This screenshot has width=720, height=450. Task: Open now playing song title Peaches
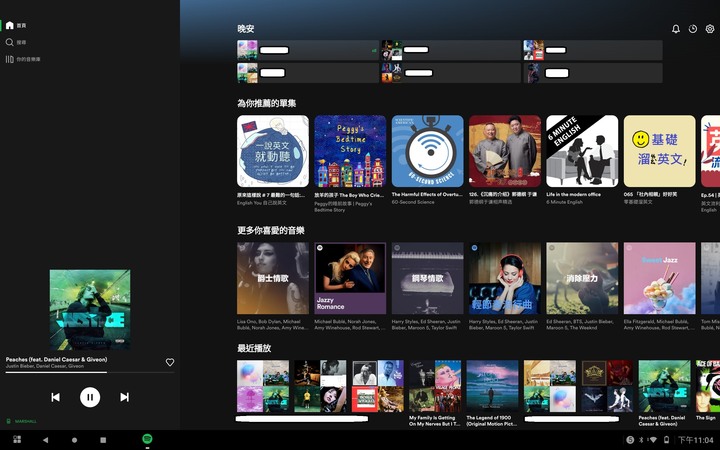[x=56, y=359]
